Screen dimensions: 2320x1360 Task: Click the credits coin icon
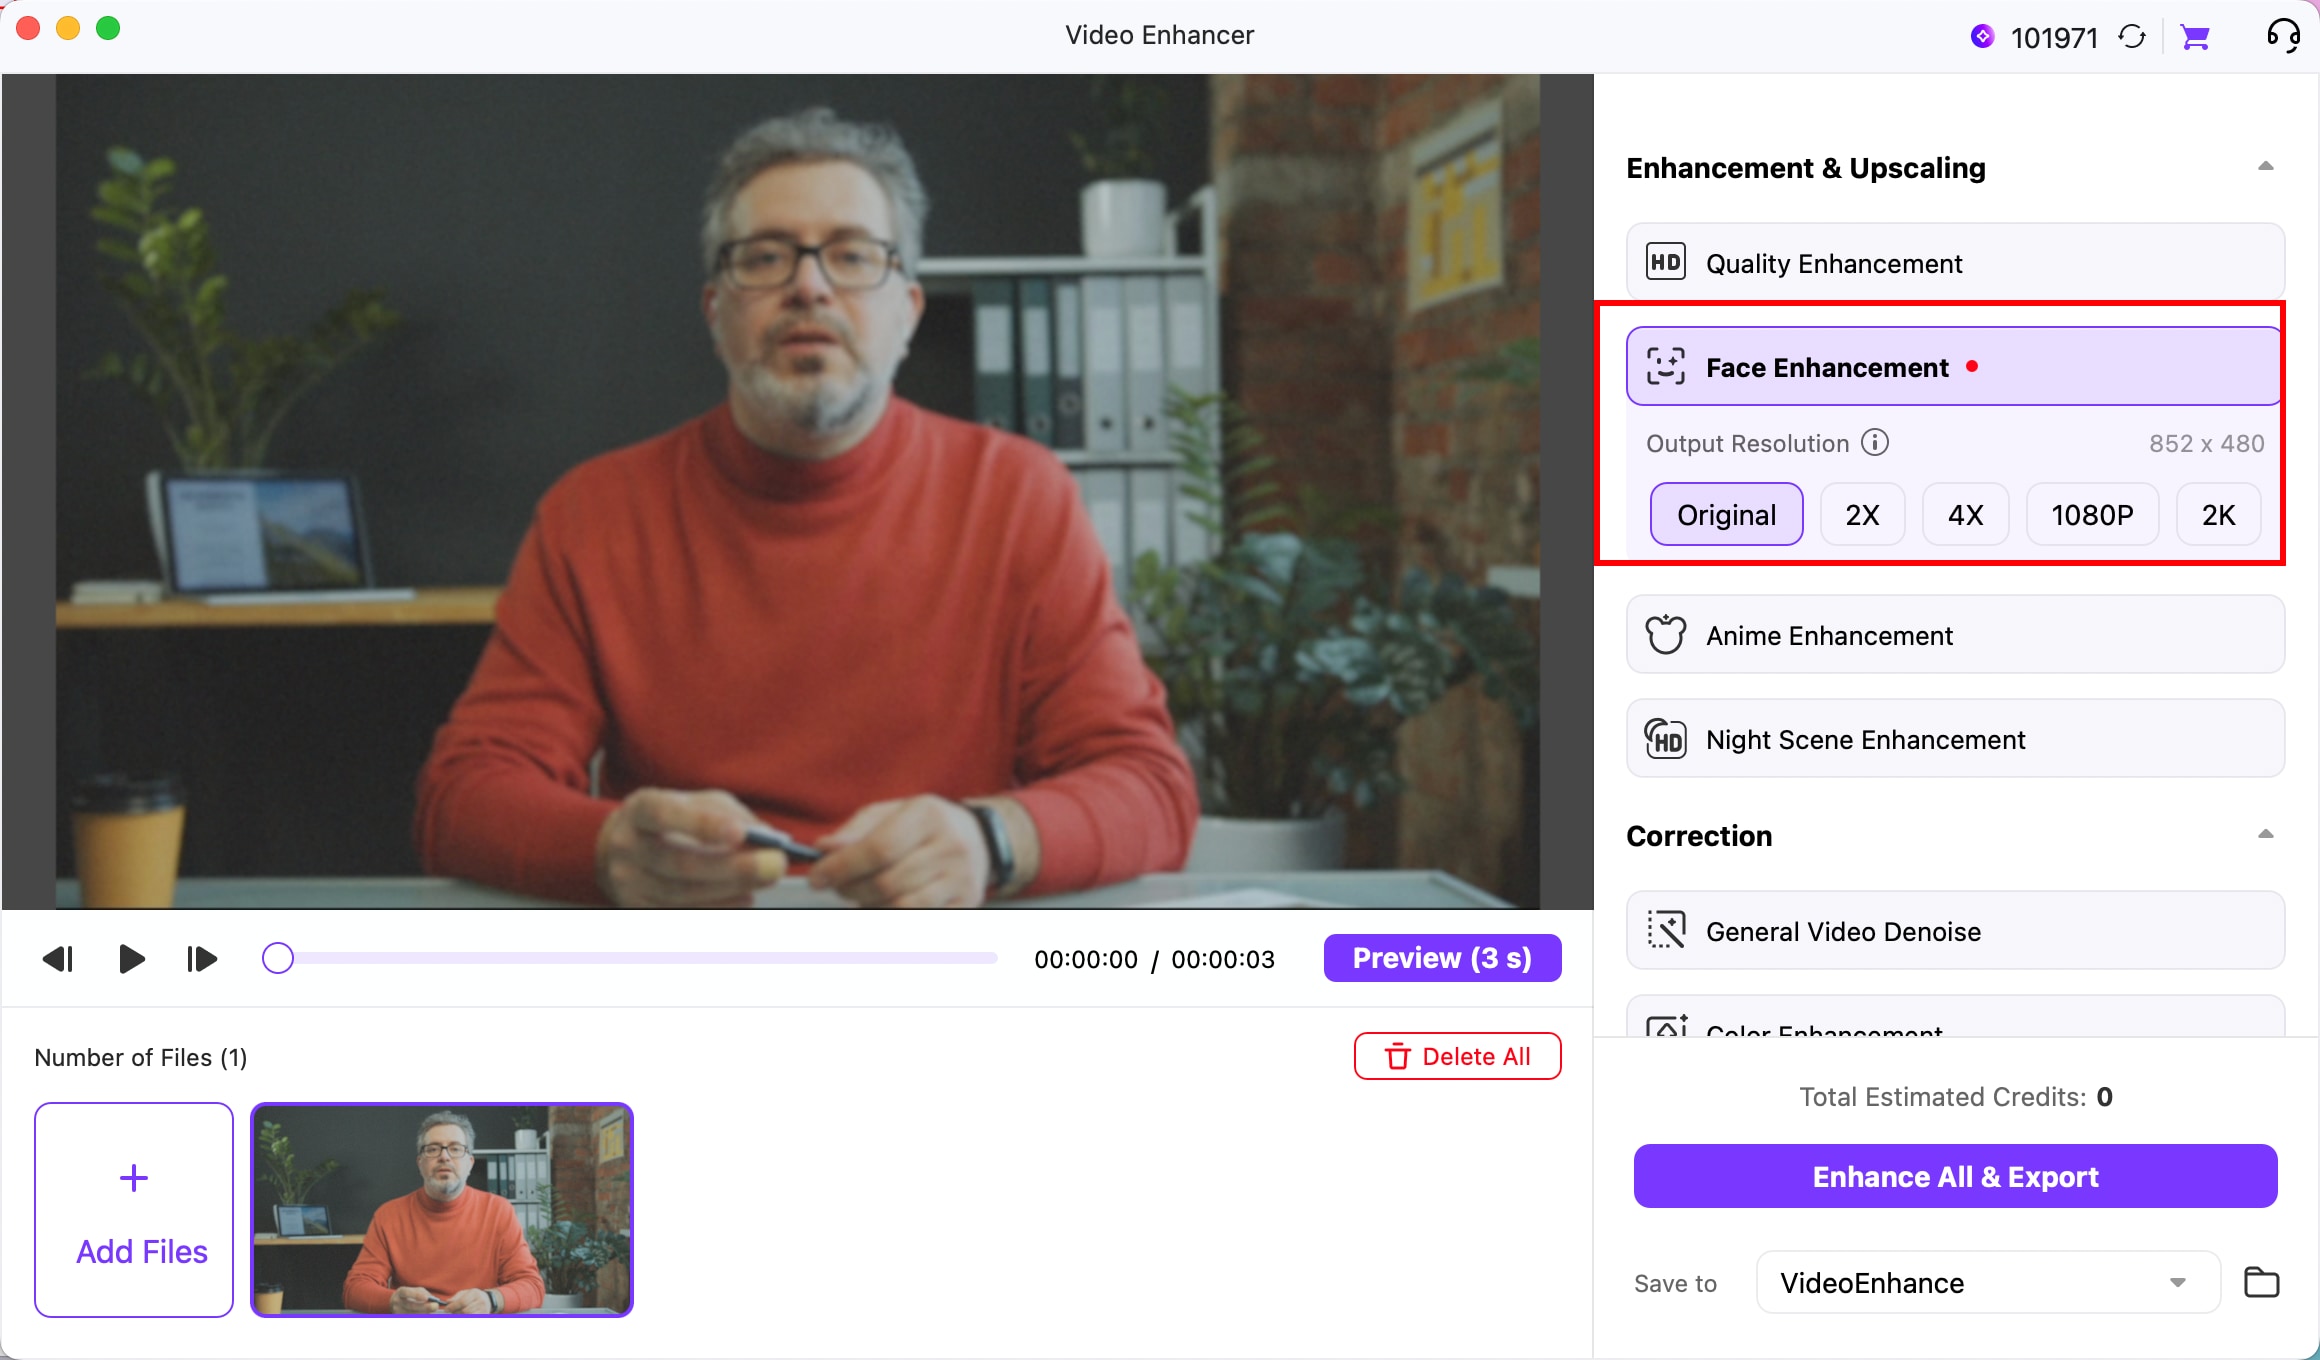1982,37
